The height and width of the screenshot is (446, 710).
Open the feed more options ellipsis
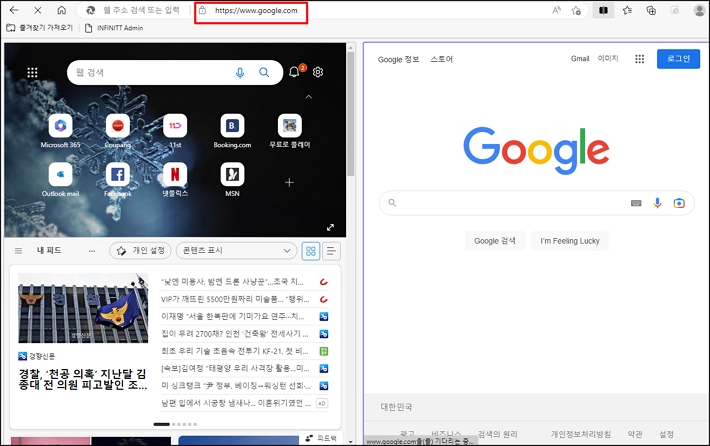pos(92,251)
